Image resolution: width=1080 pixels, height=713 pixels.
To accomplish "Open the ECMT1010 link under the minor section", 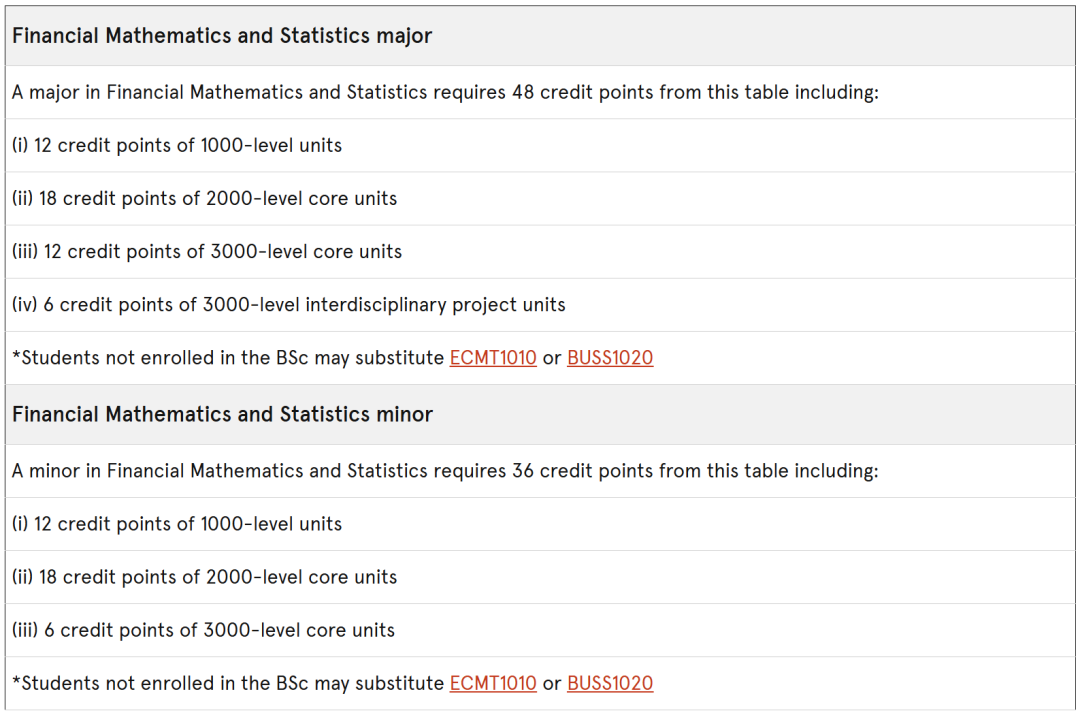I will coord(493,683).
